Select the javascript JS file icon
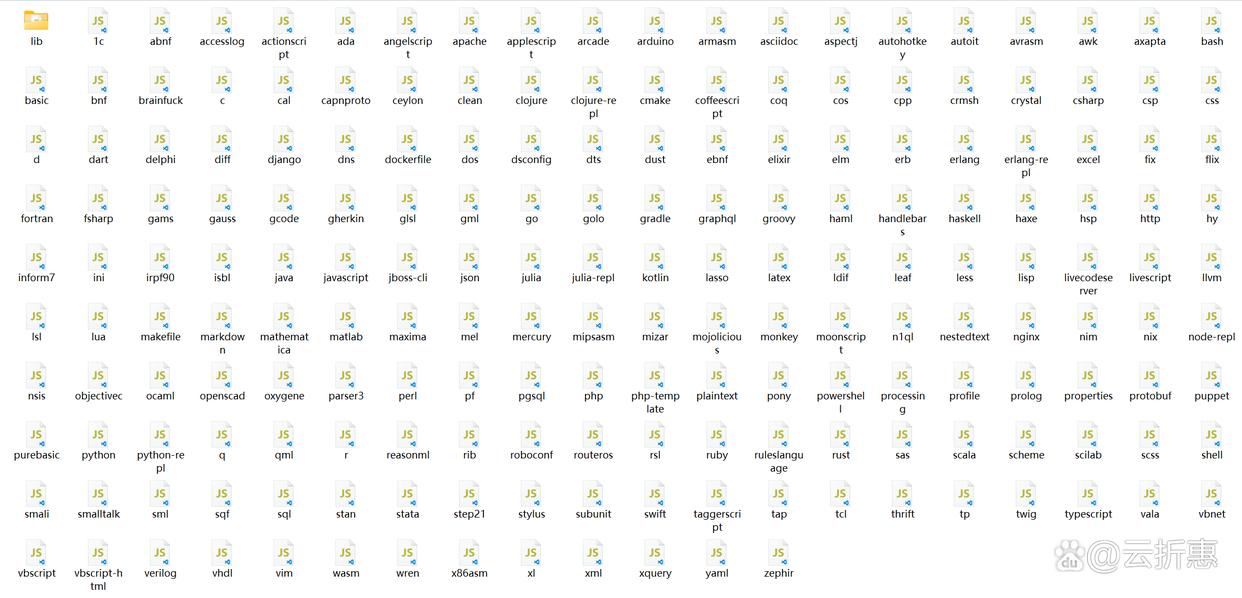 point(346,258)
